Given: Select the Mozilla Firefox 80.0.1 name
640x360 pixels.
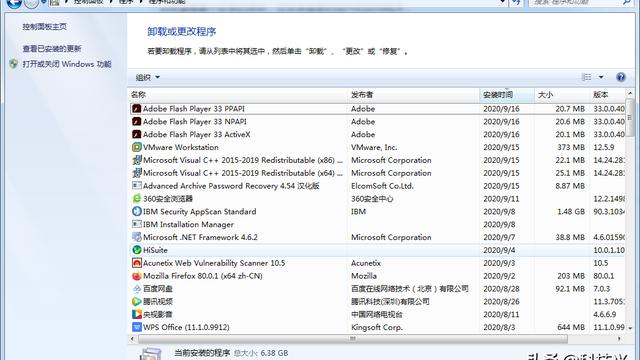Looking at the screenshot, I should point(202,276).
